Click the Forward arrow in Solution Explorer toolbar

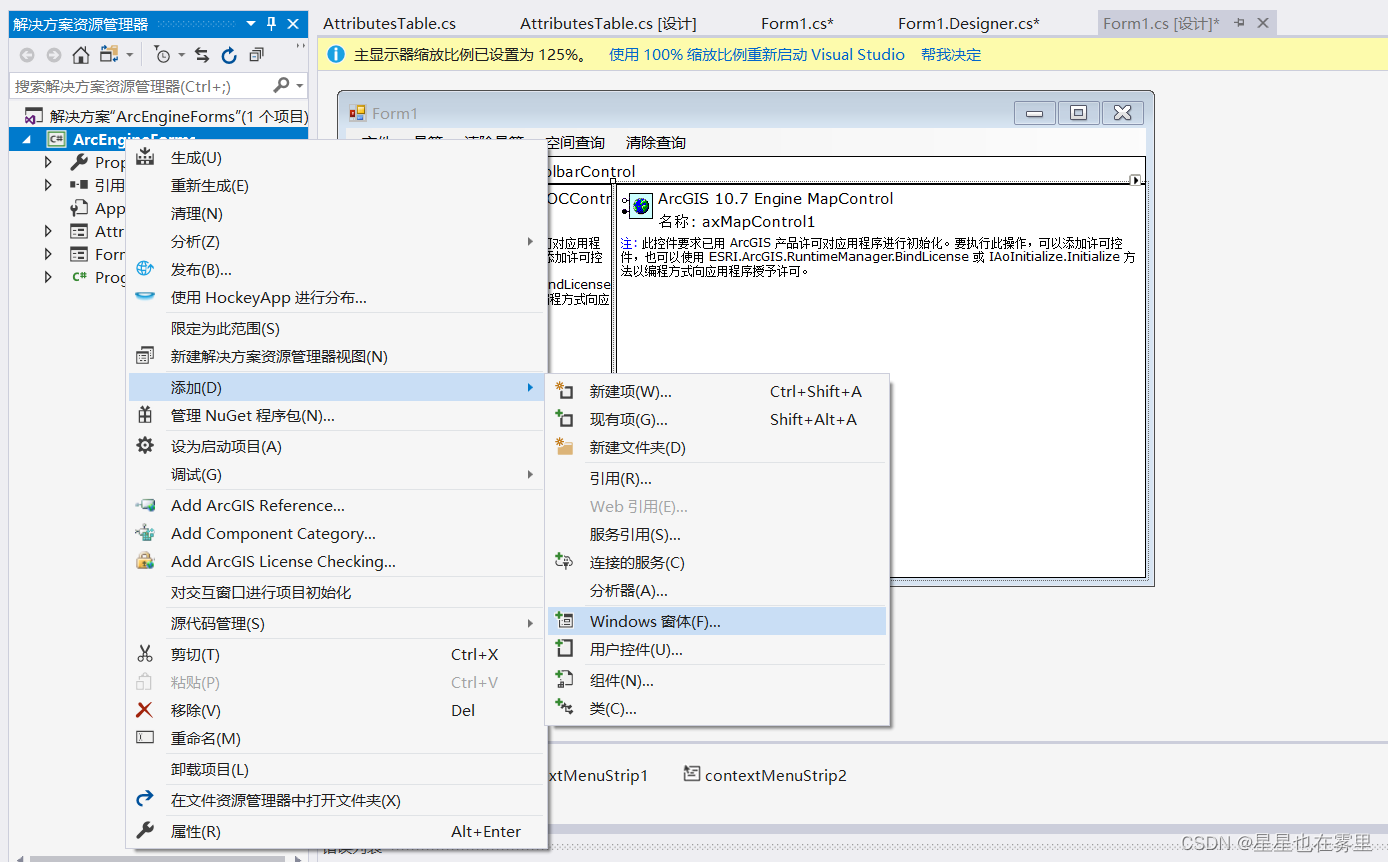53,55
